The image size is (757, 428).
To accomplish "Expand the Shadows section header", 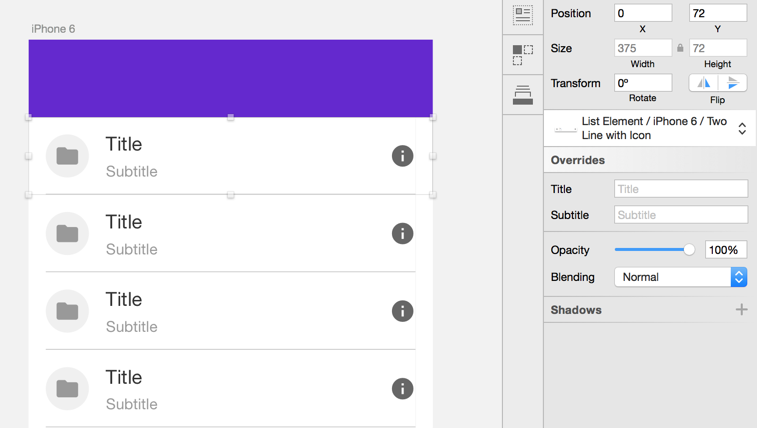I will pos(576,310).
